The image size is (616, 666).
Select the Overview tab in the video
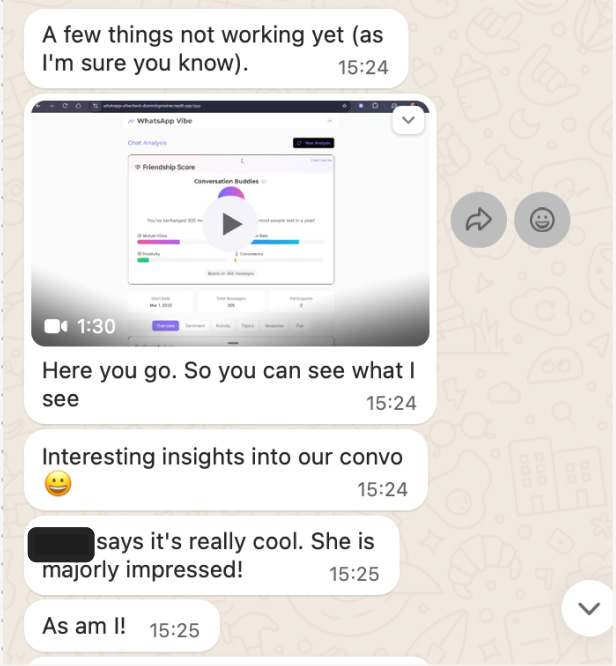(x=165, y=326)
